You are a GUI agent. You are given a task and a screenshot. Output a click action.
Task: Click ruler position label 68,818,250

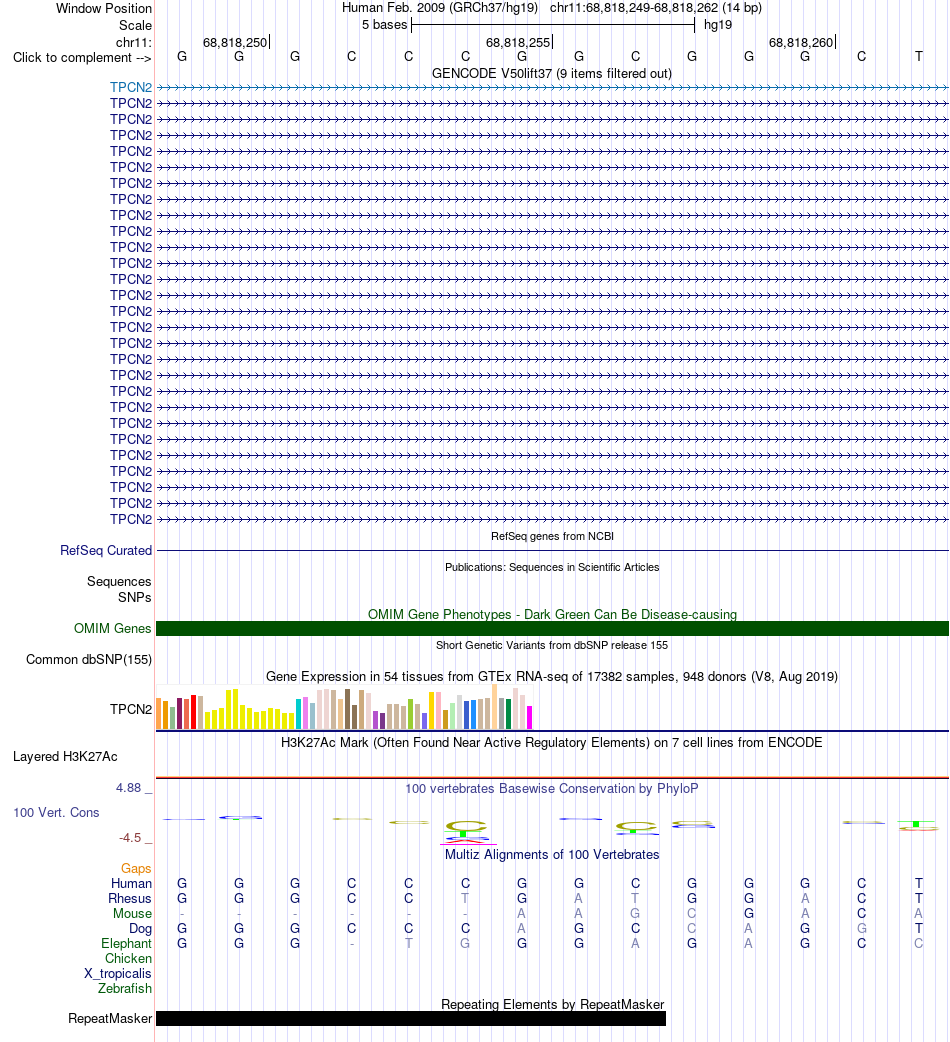click(x=235, y=43)
